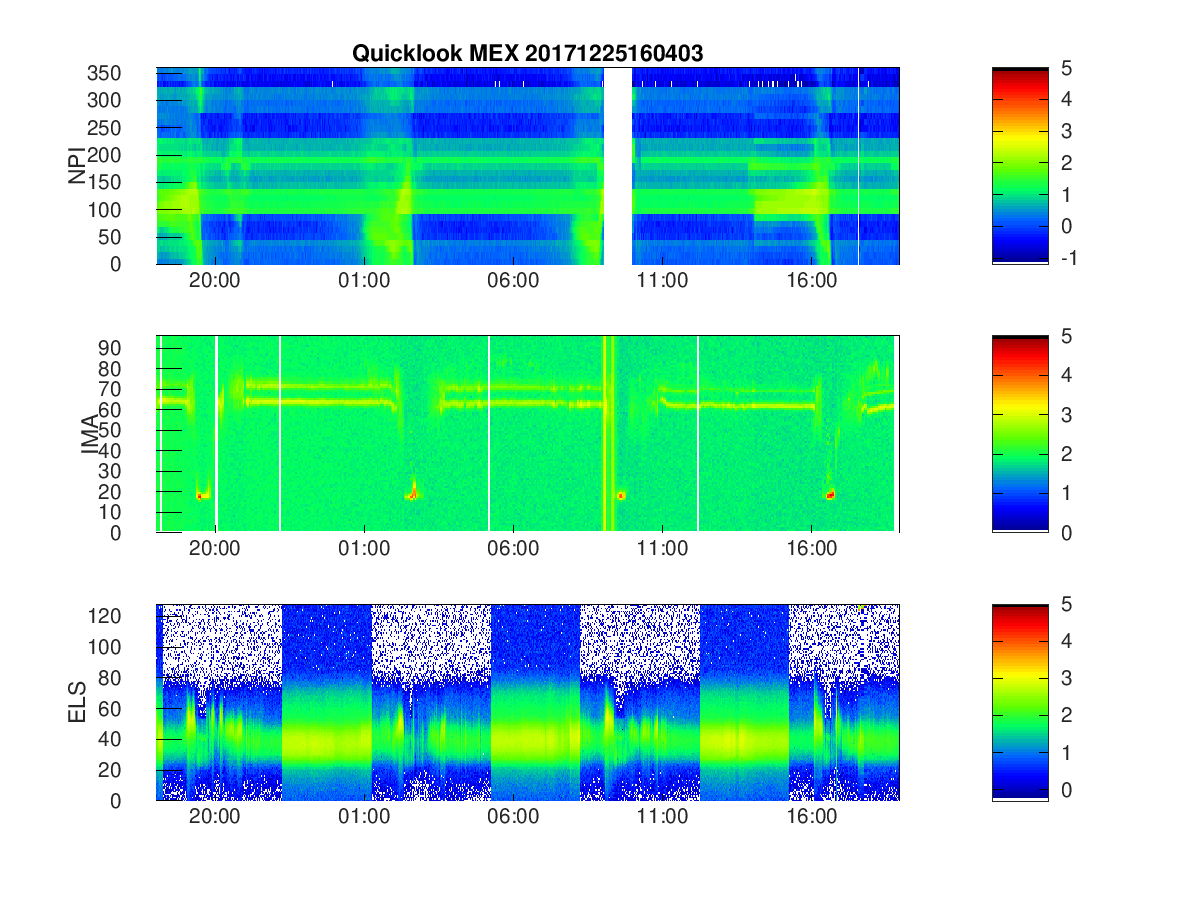Click the 06:00 time label under IMA plot
This screenshot has width=1200, height=900.
[x=513, y=549]
